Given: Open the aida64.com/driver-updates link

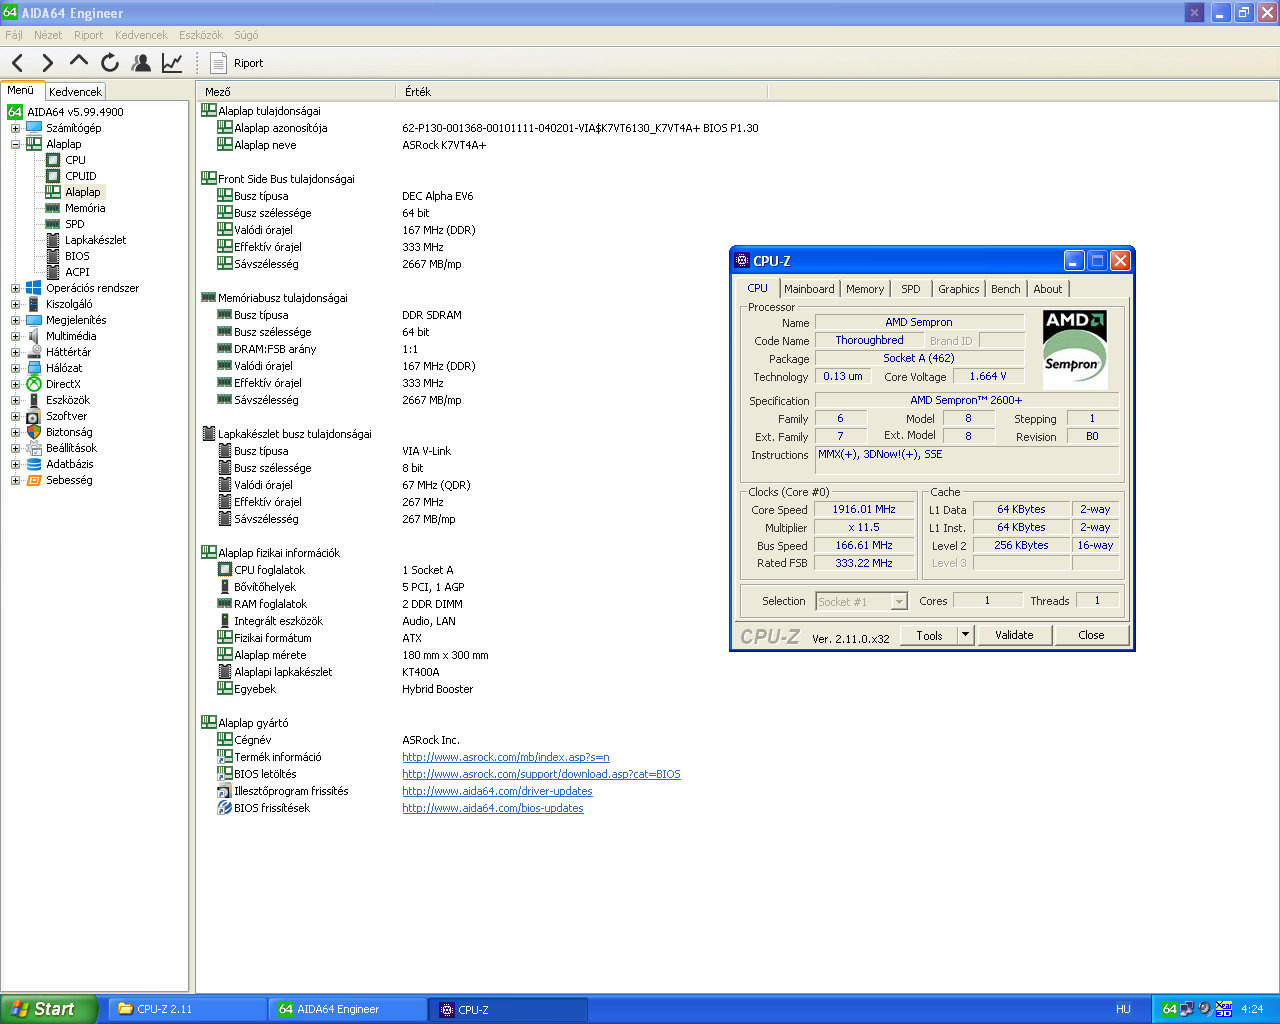Looking at the screenshot, I should coord(497,791).
